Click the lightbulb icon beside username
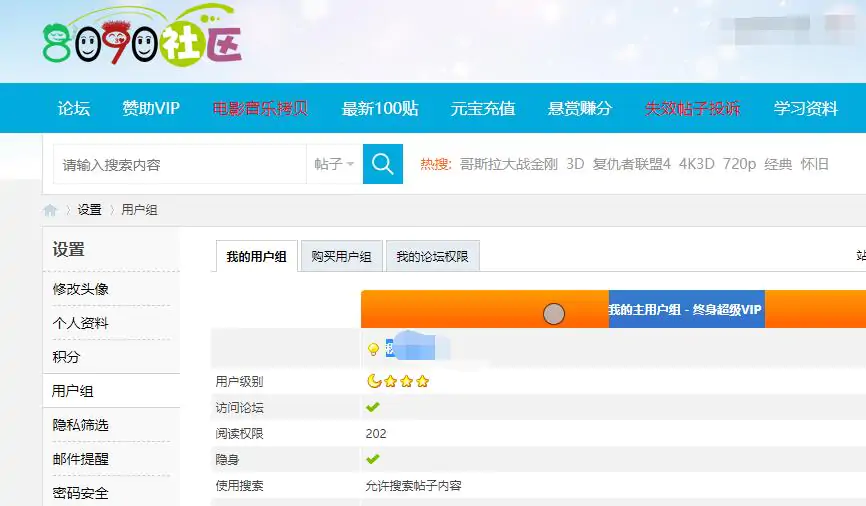Screen dimensions: 866x506 (373, 349)
